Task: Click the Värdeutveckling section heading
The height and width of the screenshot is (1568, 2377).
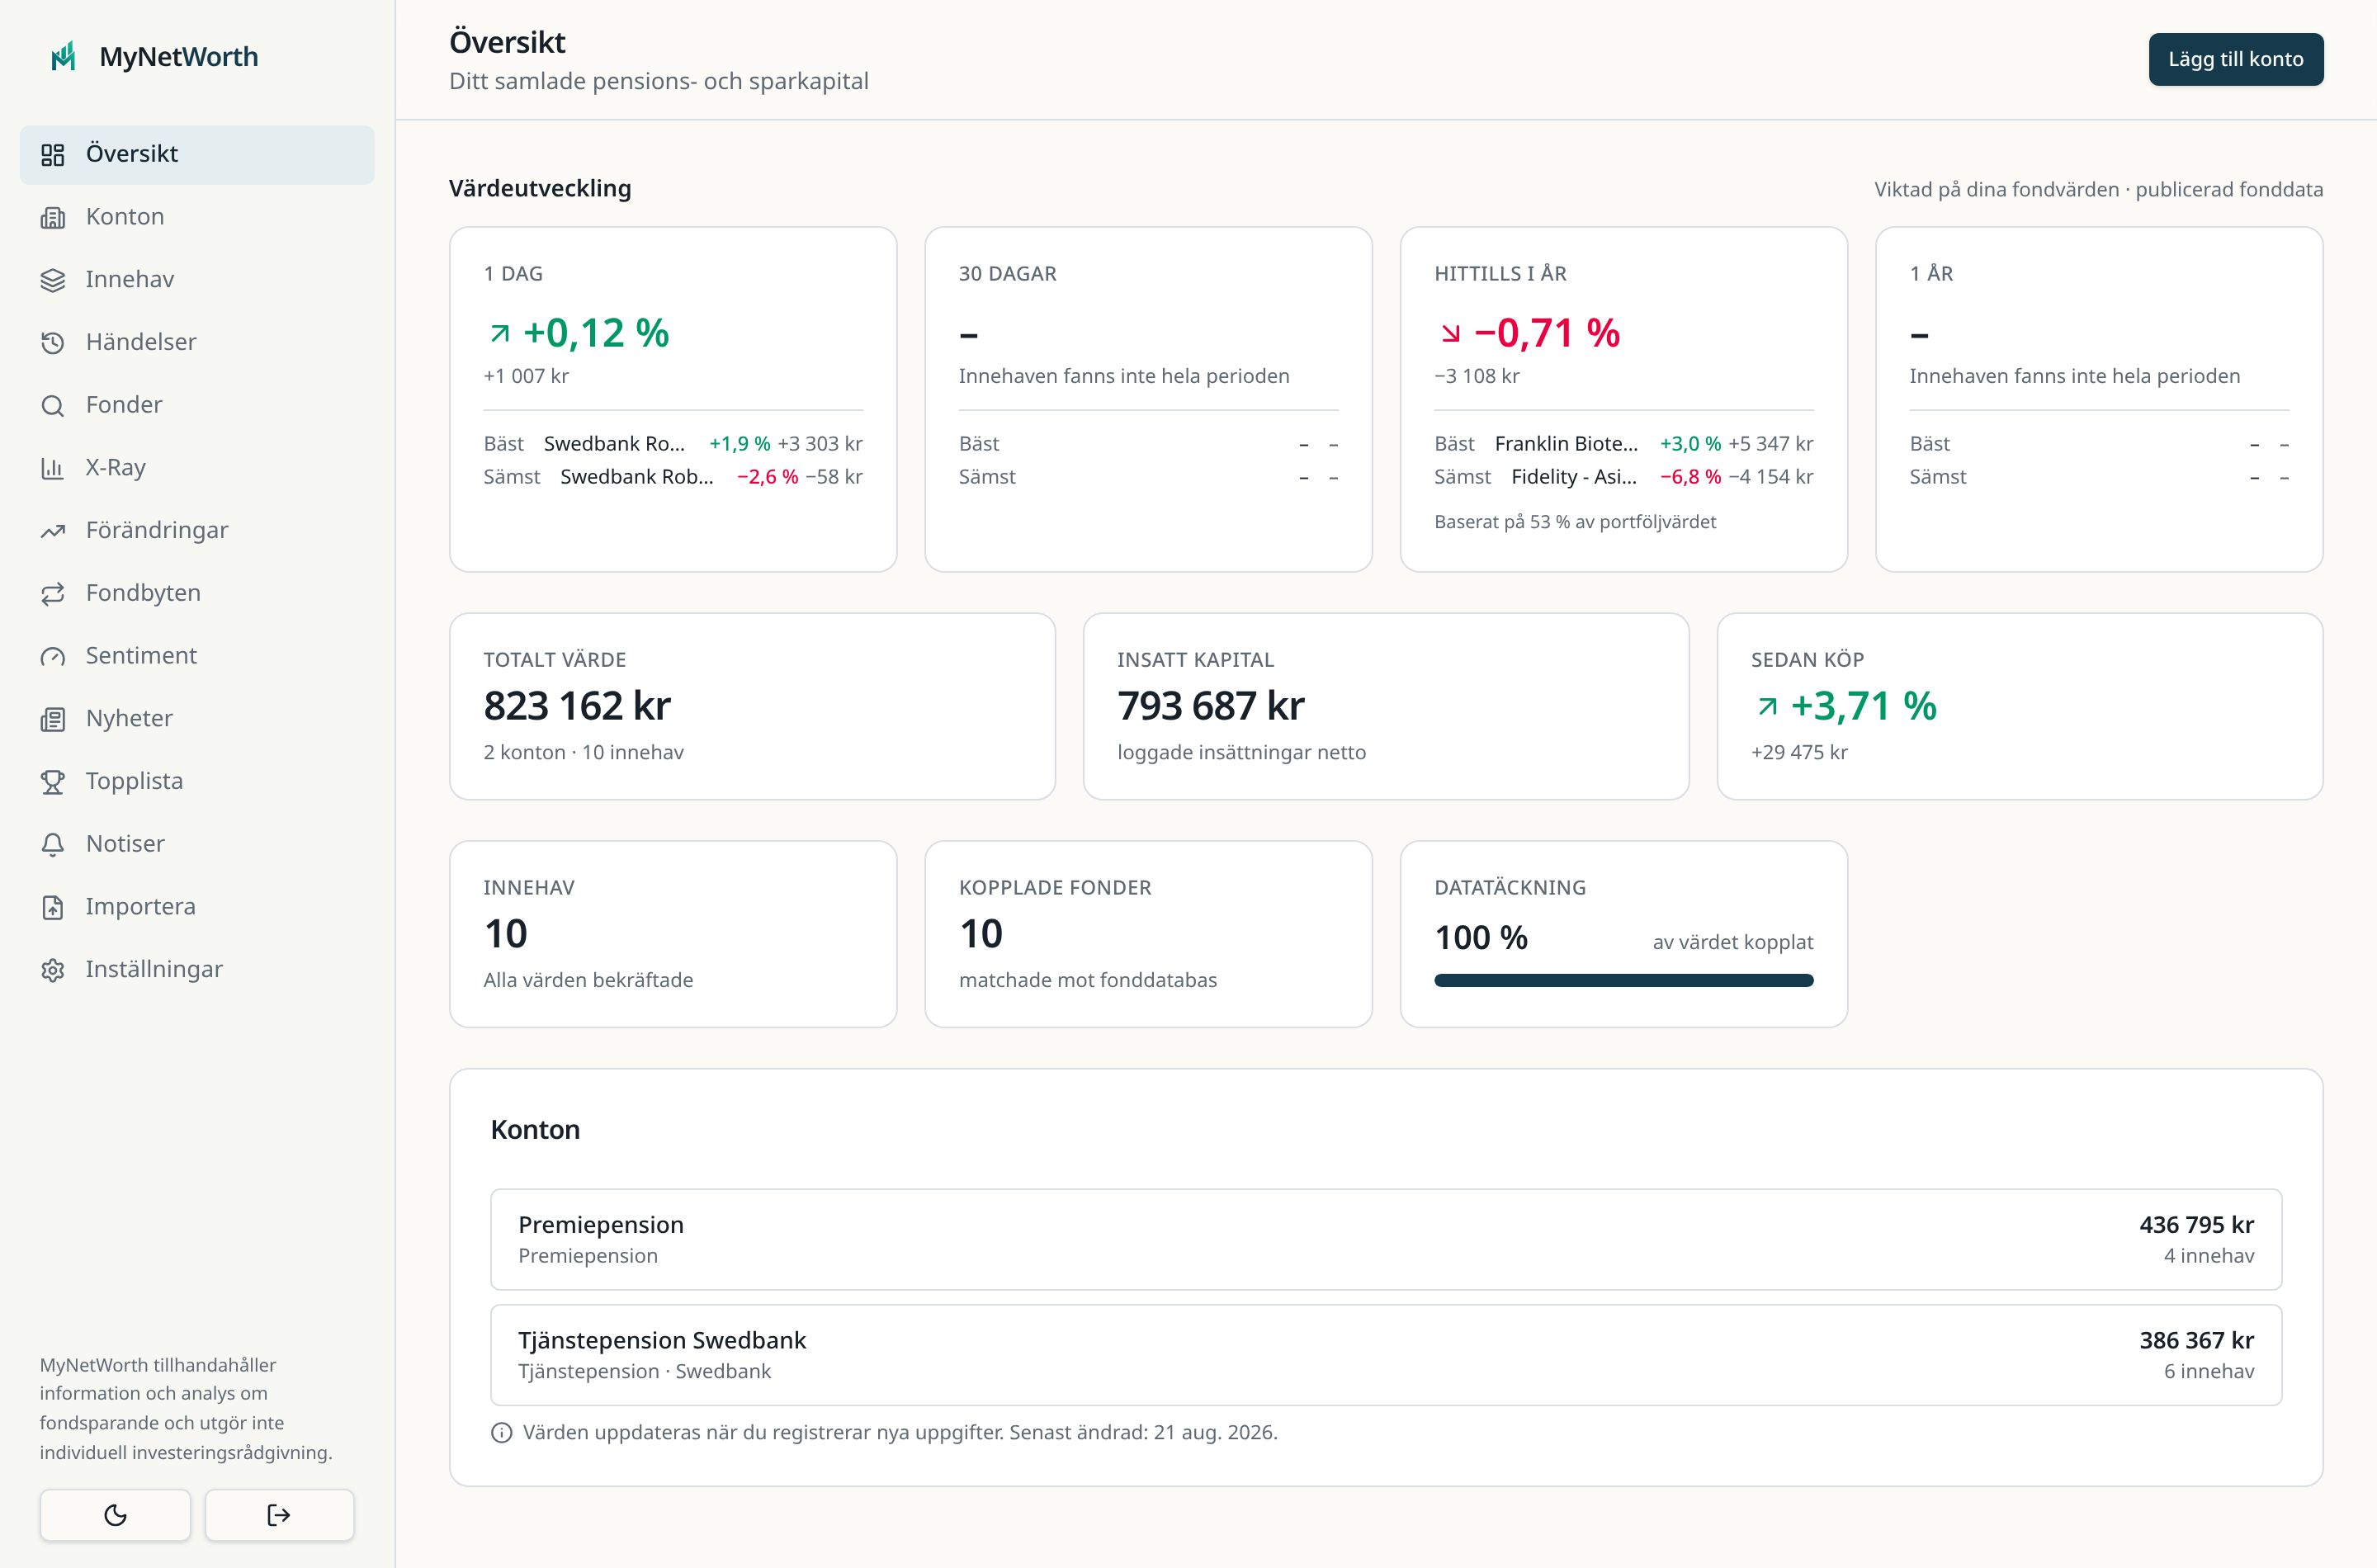Action: point(540,189)
